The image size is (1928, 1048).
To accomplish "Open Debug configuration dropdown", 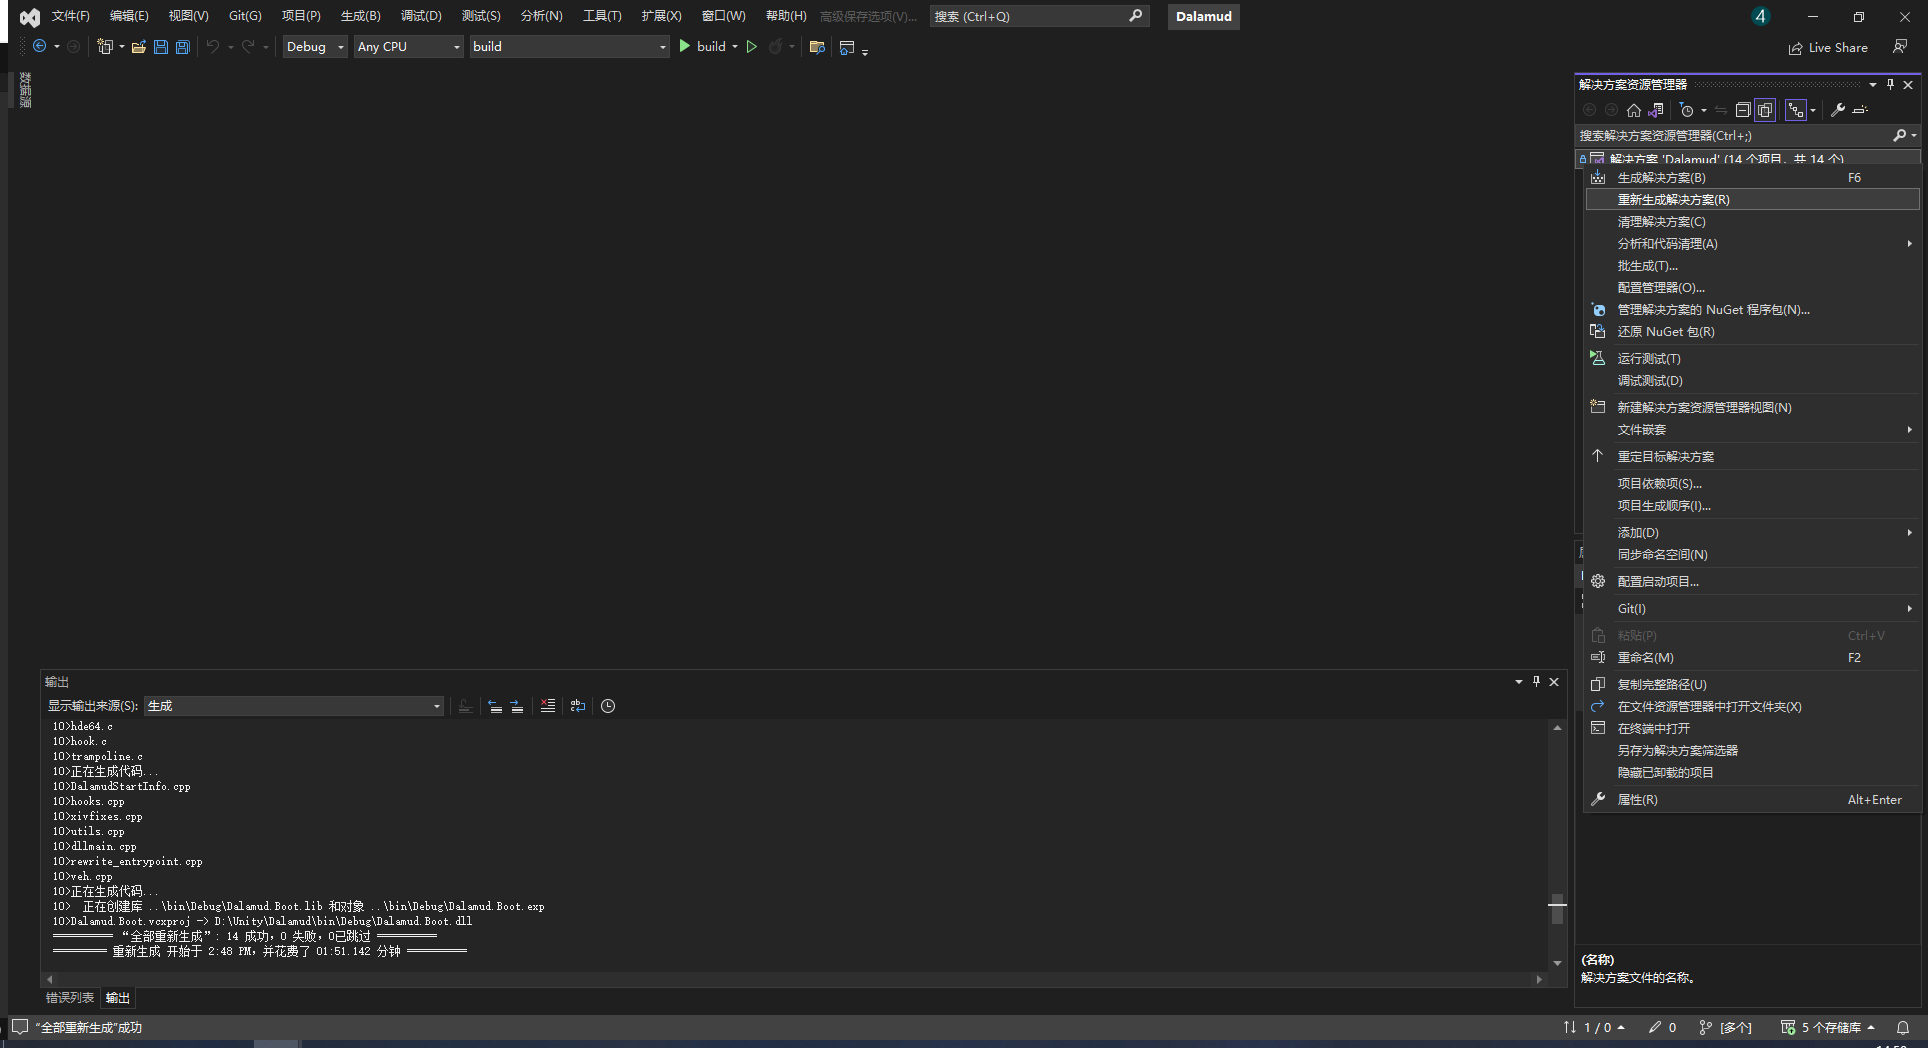I will 315,46.
